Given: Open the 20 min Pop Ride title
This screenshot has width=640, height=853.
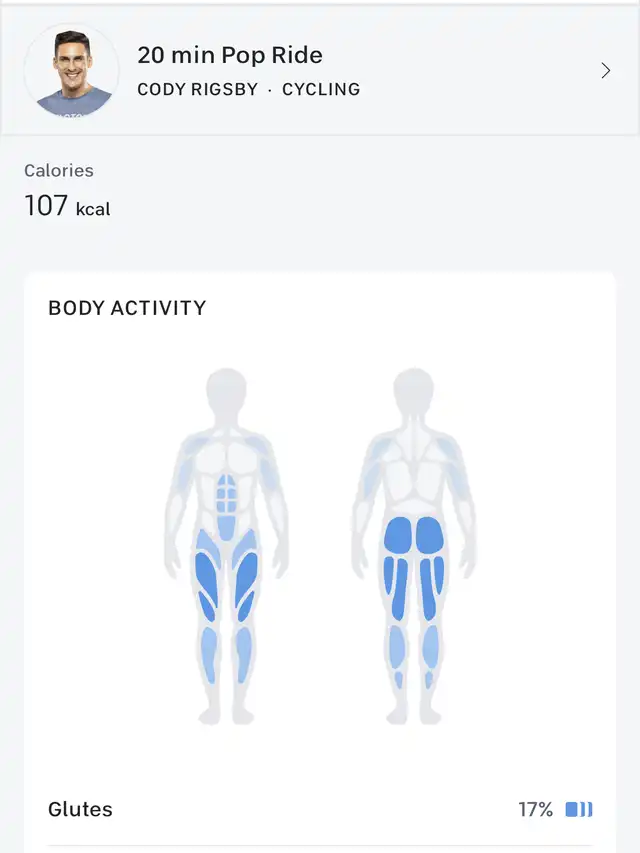Looking at the screenshot, I should coord(230,55).
